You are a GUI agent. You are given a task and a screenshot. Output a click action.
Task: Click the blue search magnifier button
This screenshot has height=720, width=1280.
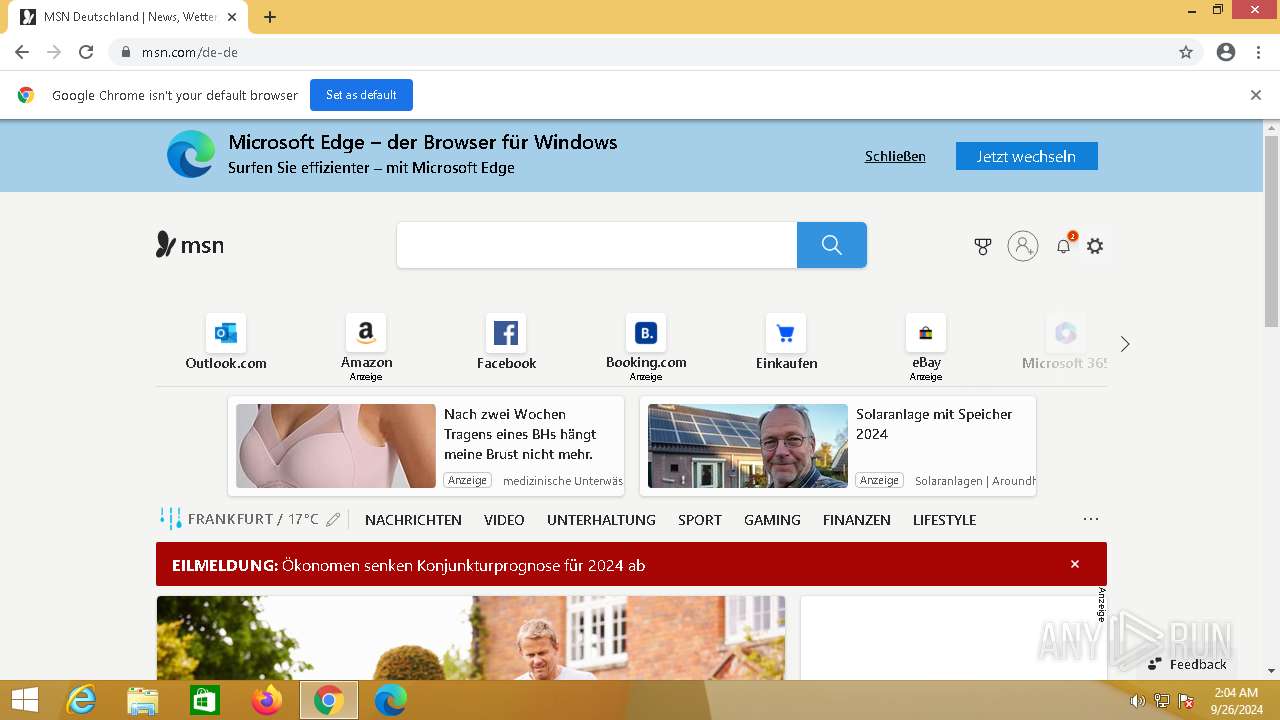point(831,245)
